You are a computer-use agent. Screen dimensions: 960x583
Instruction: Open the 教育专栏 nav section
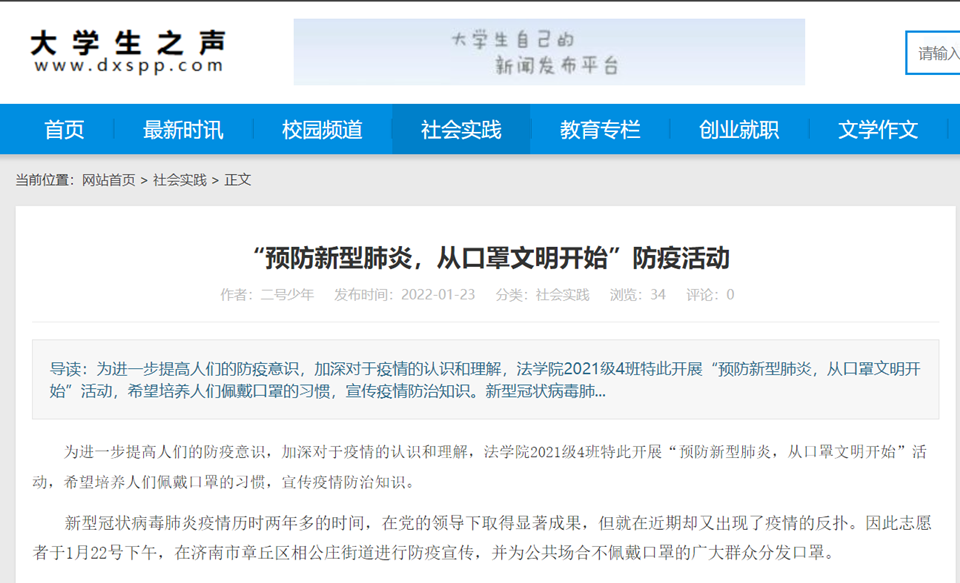tap(600, 130)
